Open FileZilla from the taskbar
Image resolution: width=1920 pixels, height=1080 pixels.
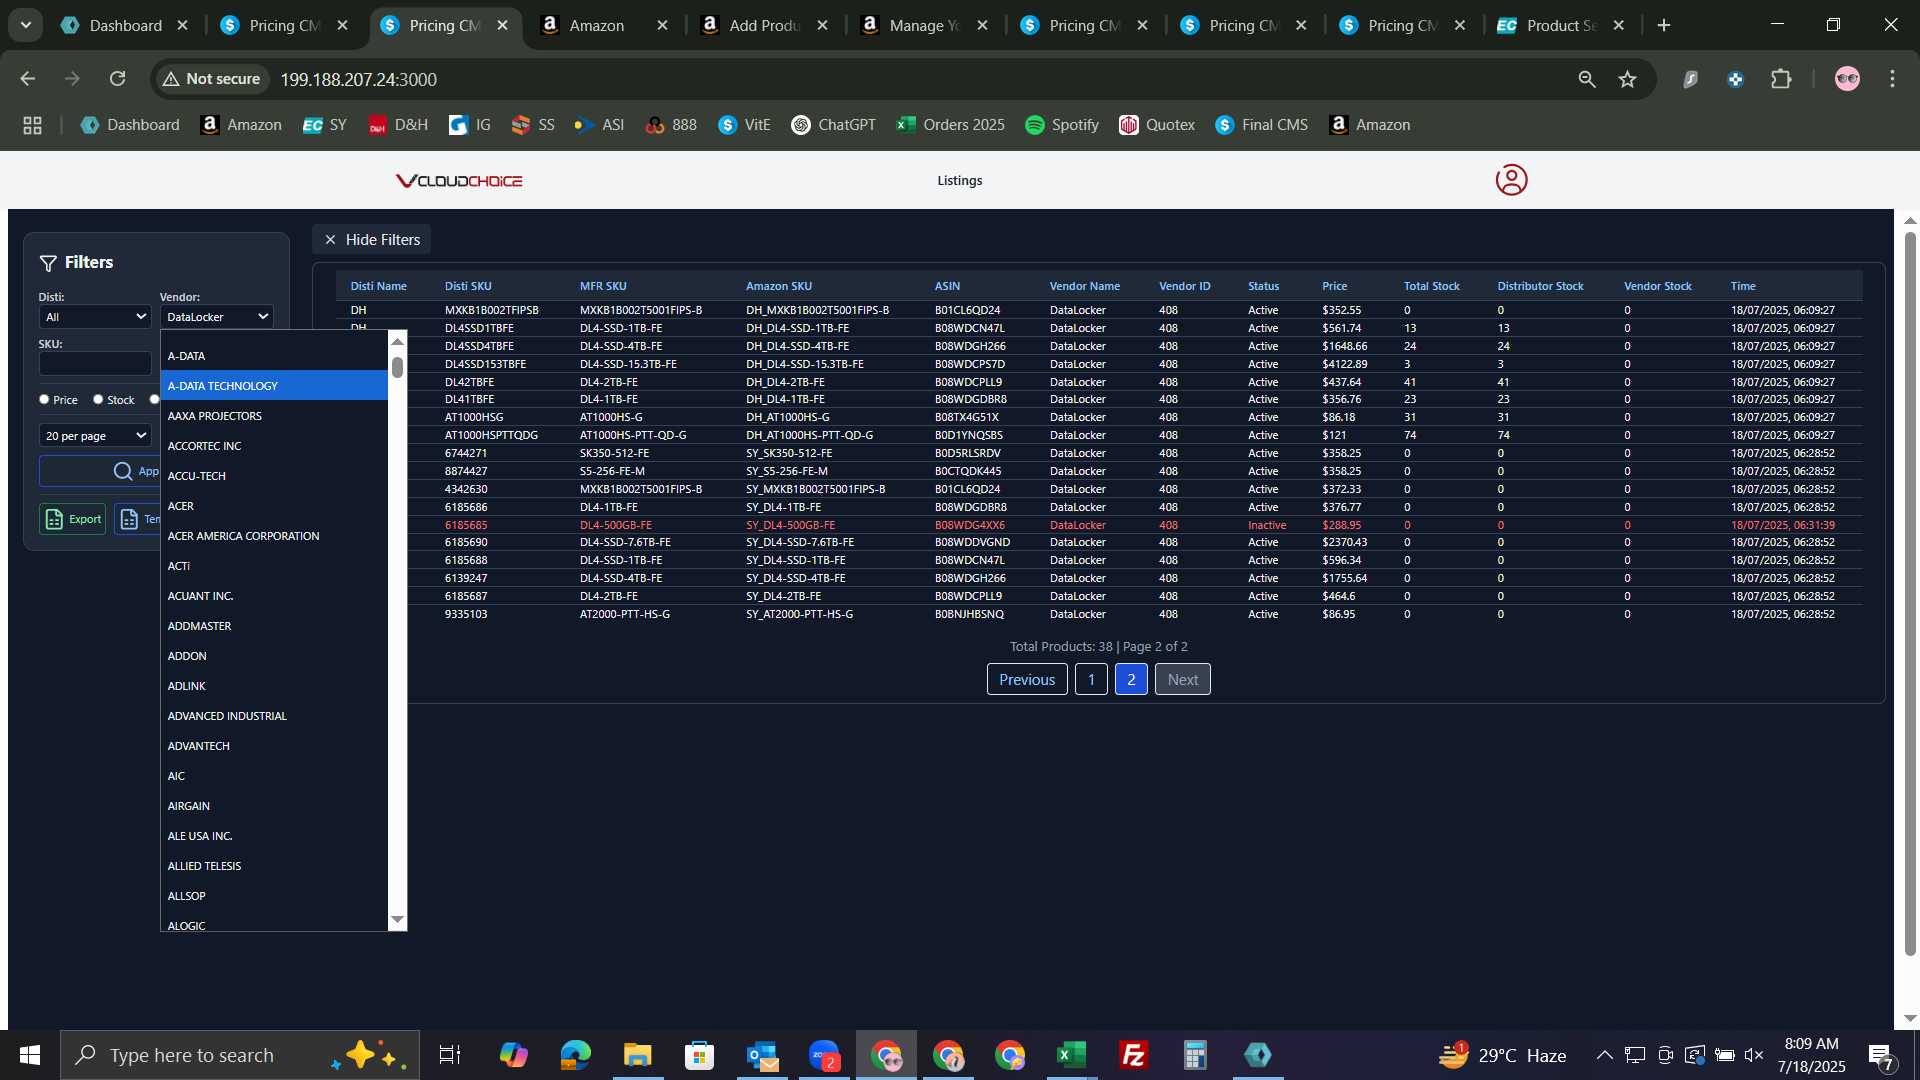tap(1133, 1055)
